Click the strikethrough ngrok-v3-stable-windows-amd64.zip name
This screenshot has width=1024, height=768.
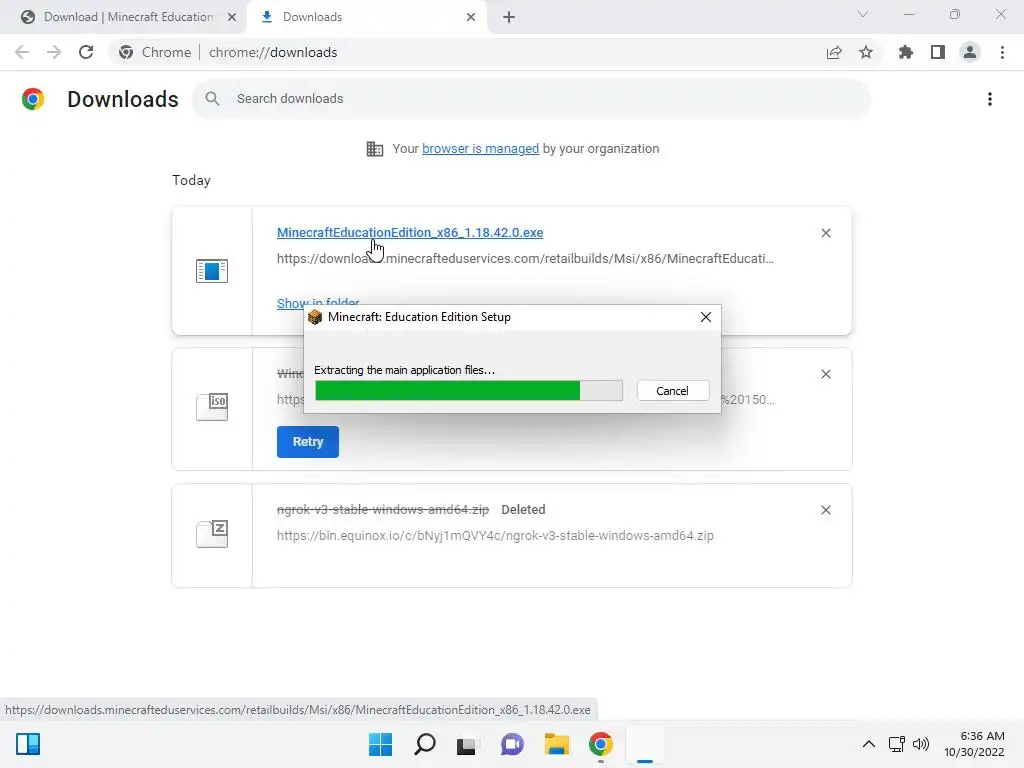point(383,509)
